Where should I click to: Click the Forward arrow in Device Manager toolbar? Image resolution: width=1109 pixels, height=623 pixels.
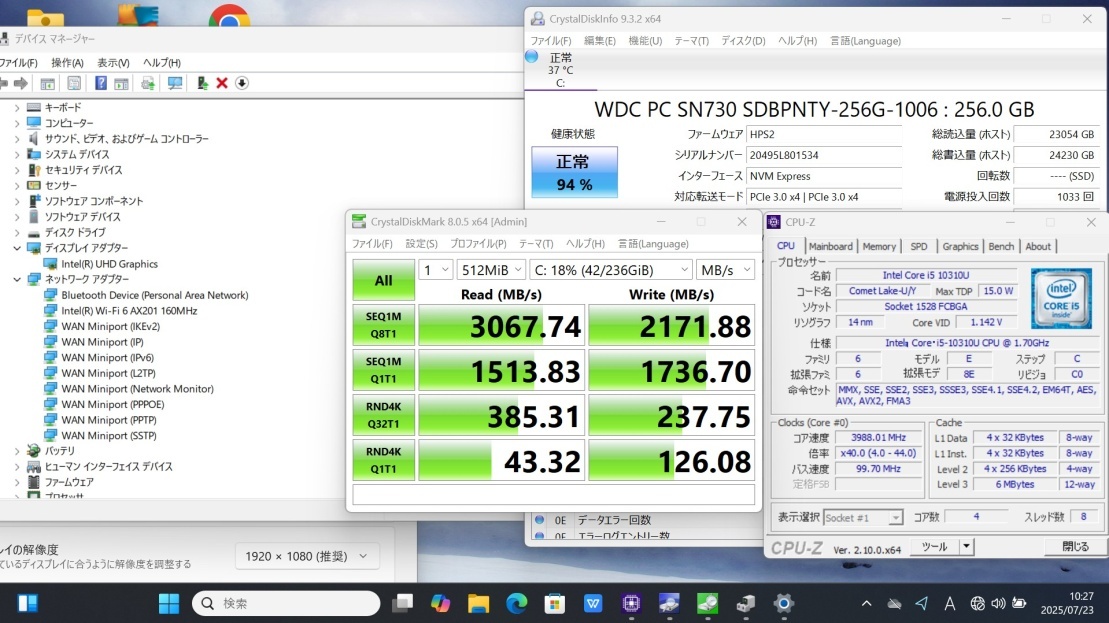(x=21, y=83)
